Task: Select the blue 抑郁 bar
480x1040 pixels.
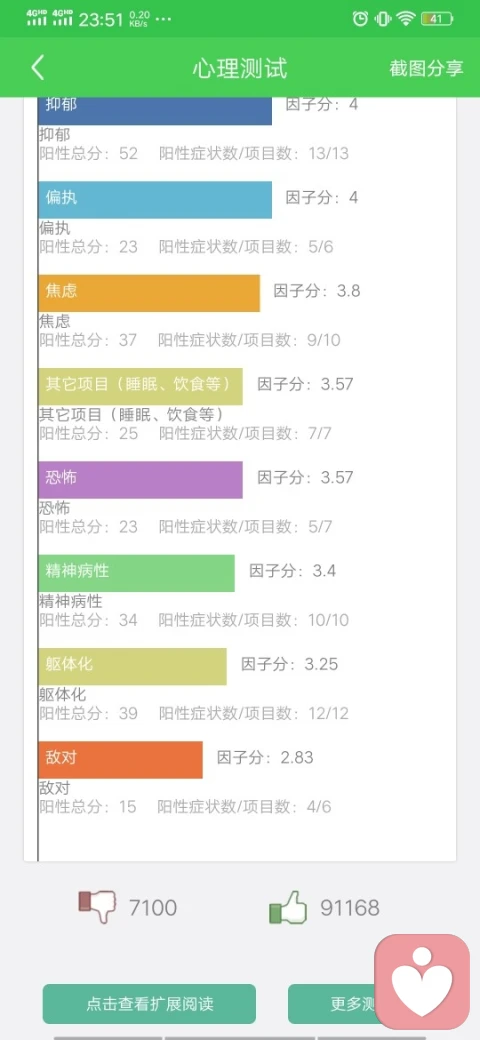Action: pos(155,110)
